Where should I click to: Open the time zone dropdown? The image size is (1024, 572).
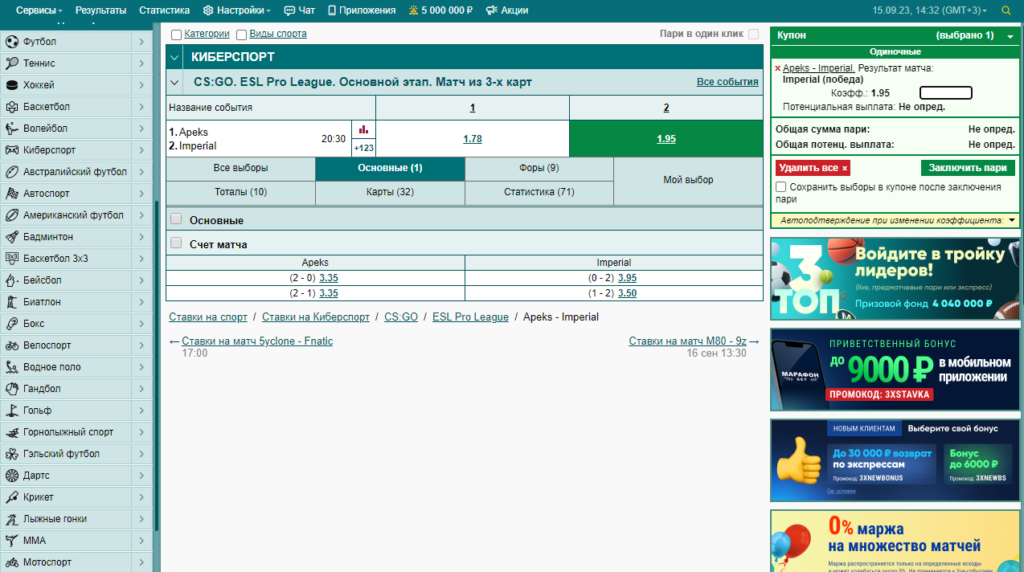pos(929,10)
